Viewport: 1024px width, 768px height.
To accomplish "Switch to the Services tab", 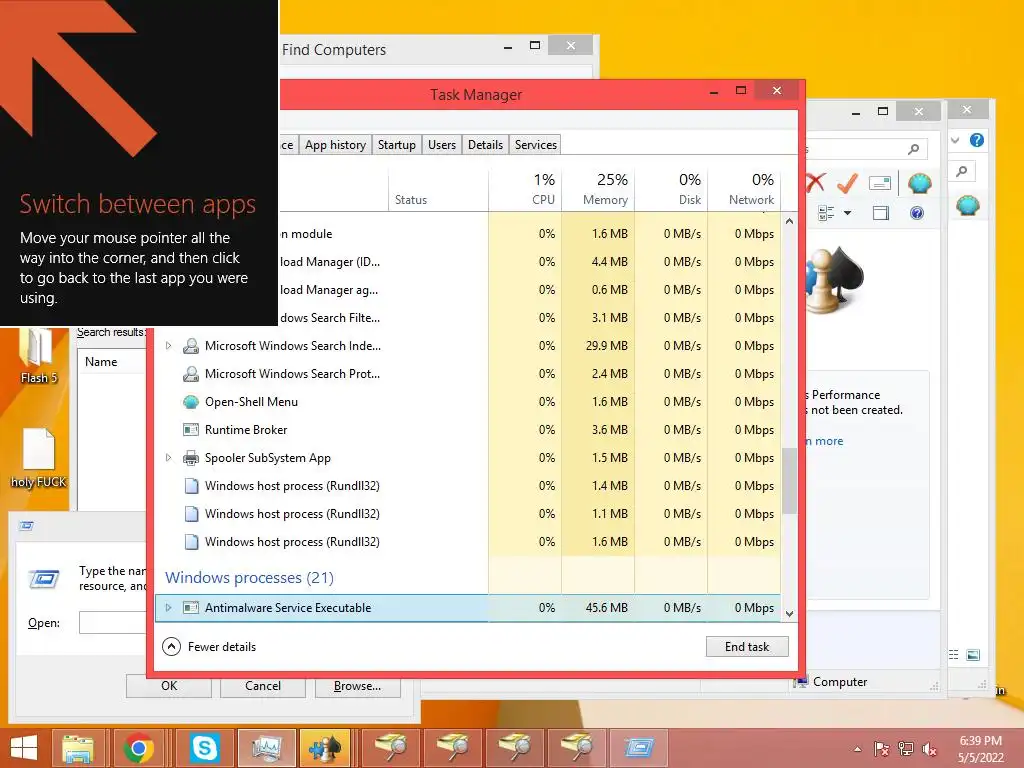I will [536, 144].
